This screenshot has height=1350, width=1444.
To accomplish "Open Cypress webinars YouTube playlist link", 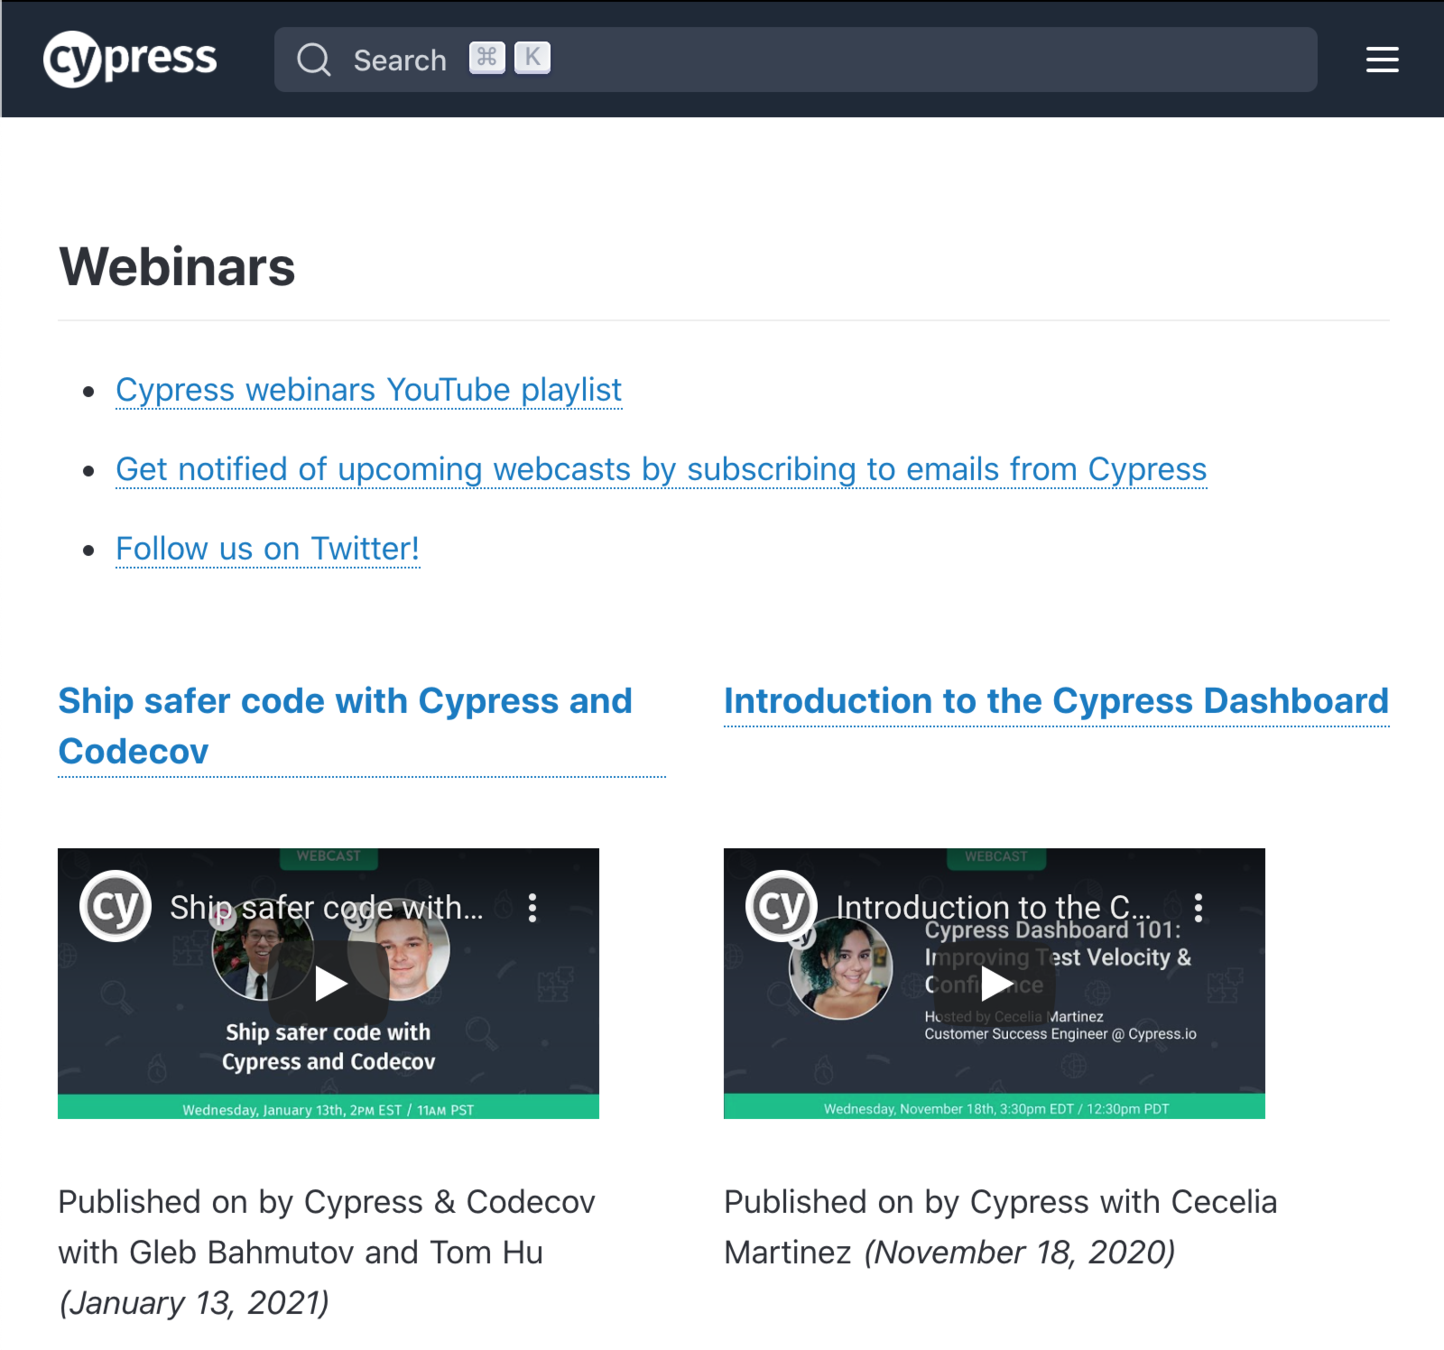I will (369, 389).
